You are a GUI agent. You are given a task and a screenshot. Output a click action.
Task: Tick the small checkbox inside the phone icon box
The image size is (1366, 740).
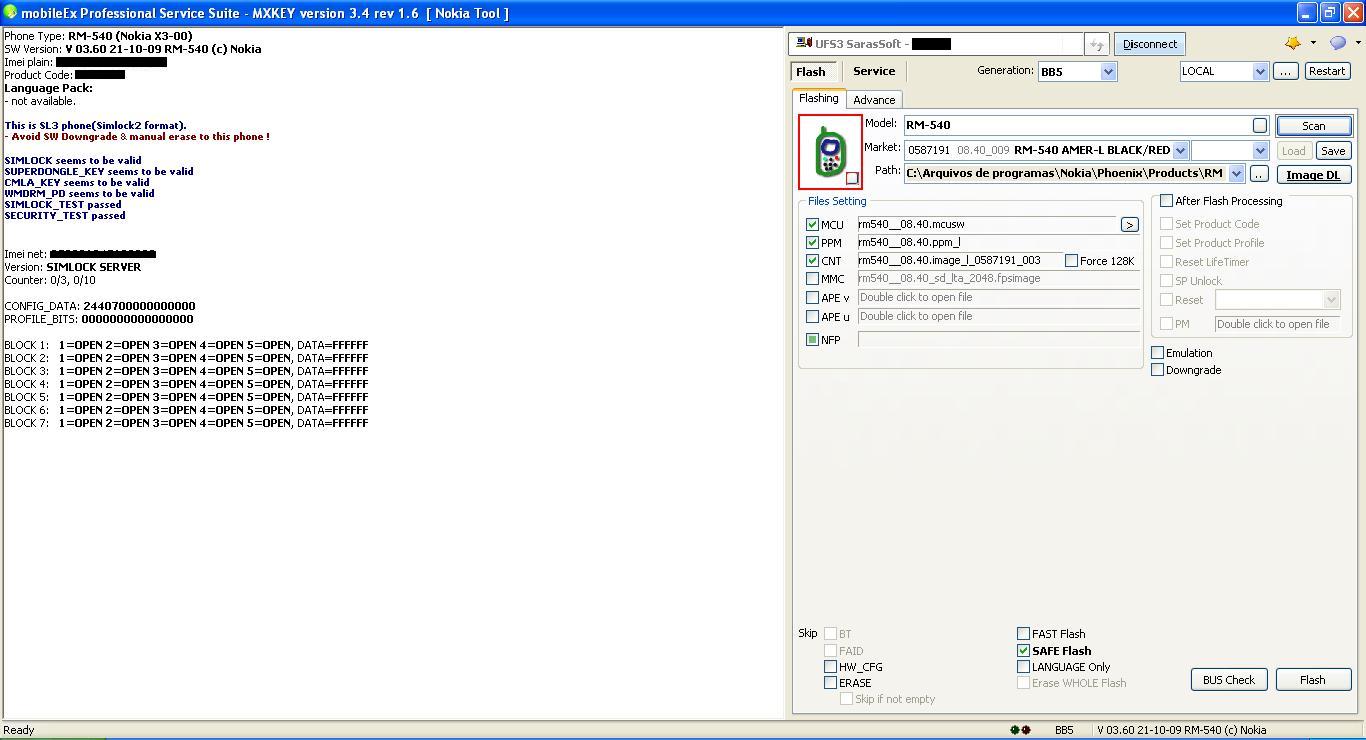[x=852, y=178]
